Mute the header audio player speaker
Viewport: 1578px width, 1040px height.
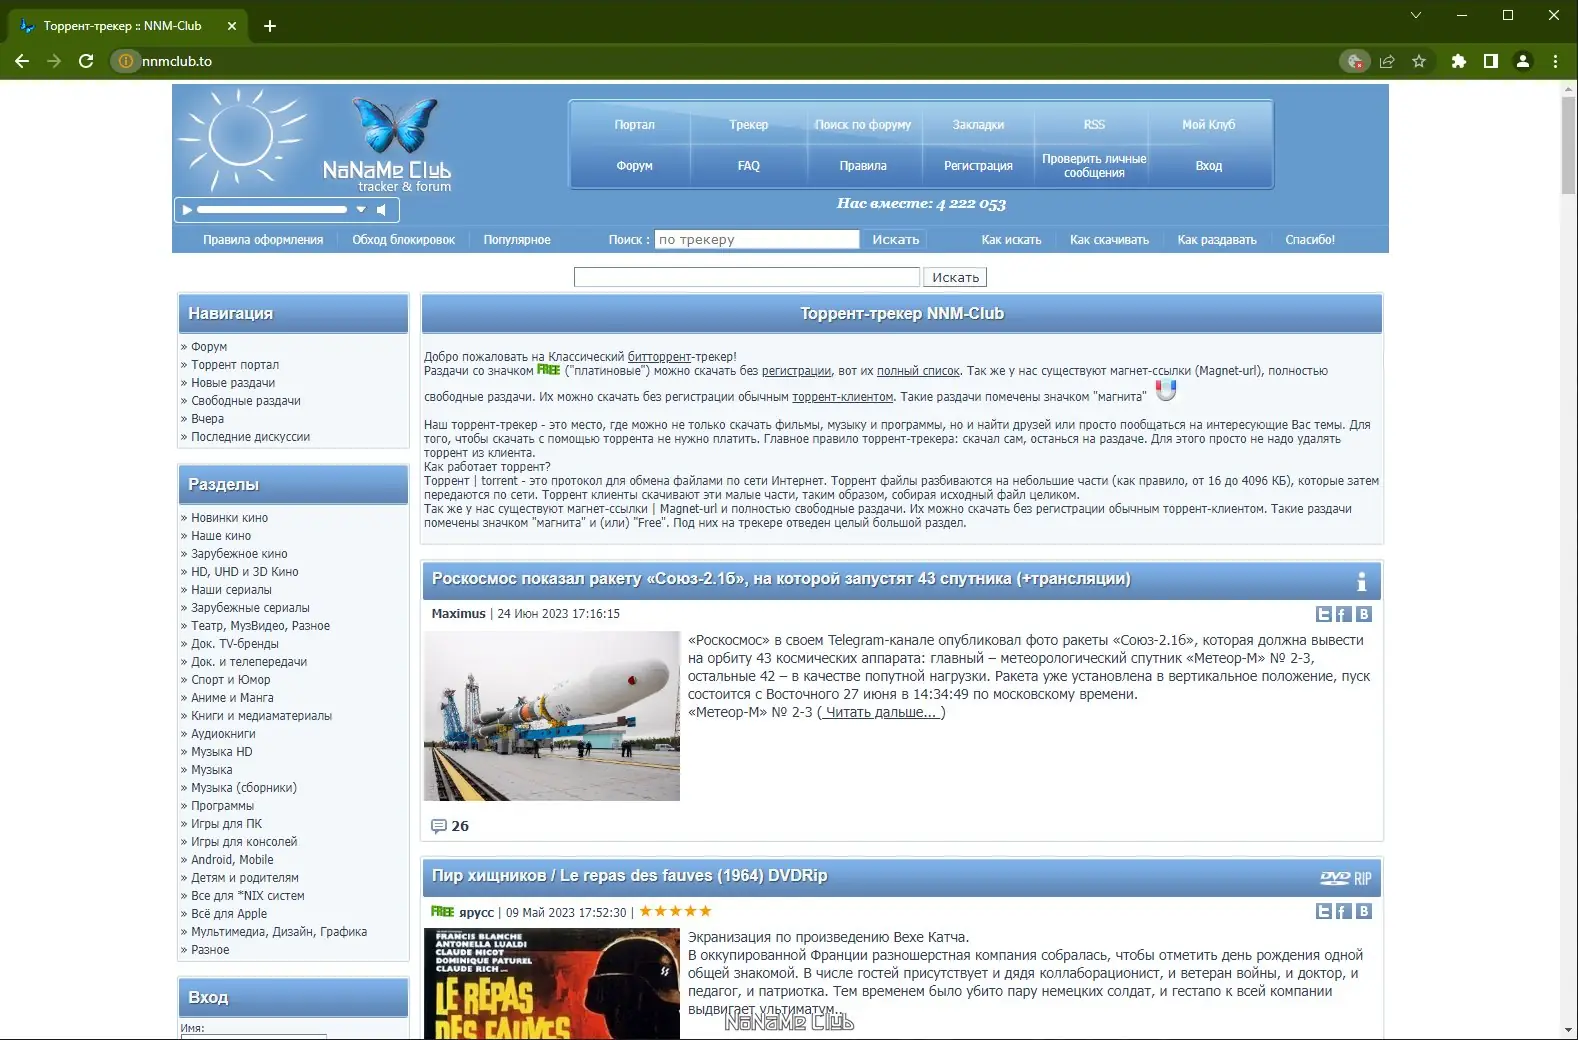pyautogui.click(x=381, y=210)
